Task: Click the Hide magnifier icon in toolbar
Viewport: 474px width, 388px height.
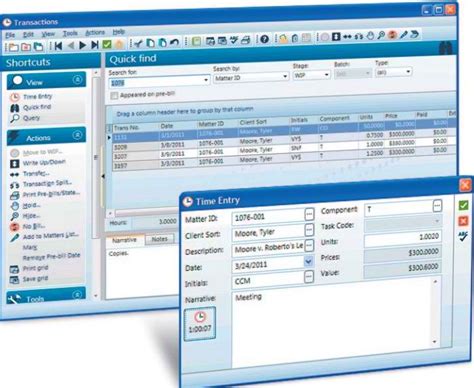Action: (381, 35)
